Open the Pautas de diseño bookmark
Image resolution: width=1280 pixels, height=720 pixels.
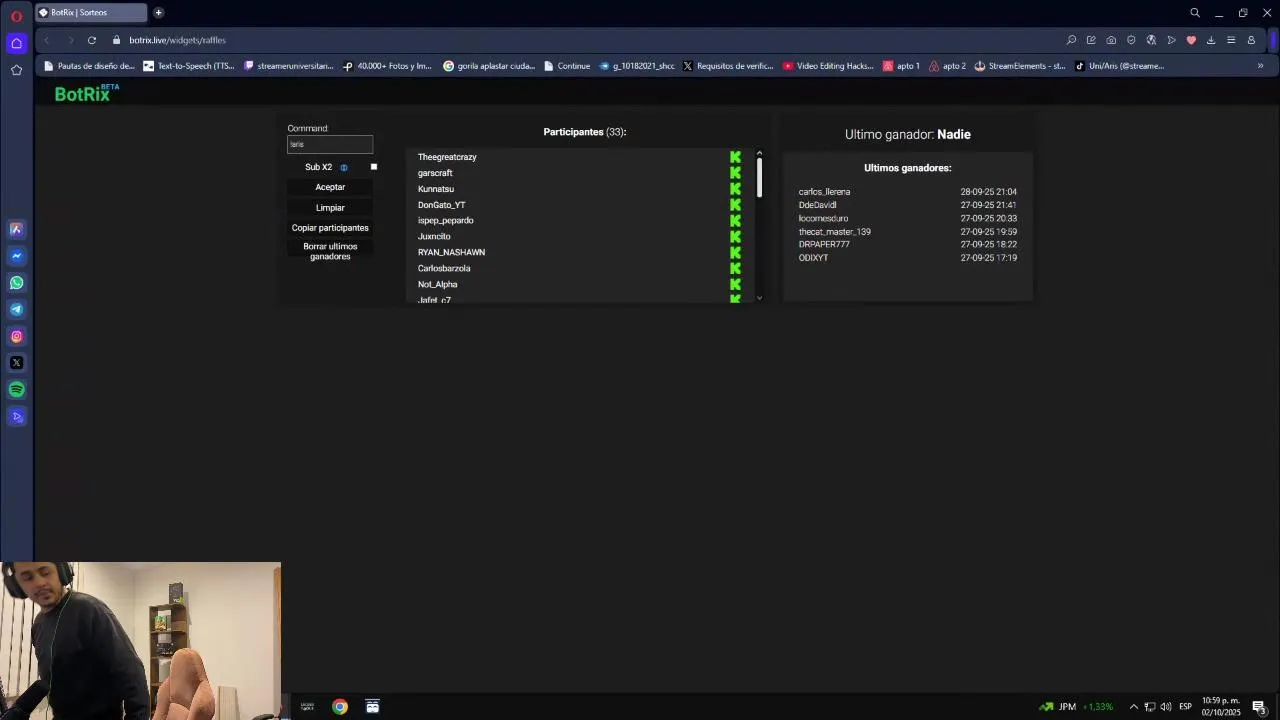coord(89,66)
